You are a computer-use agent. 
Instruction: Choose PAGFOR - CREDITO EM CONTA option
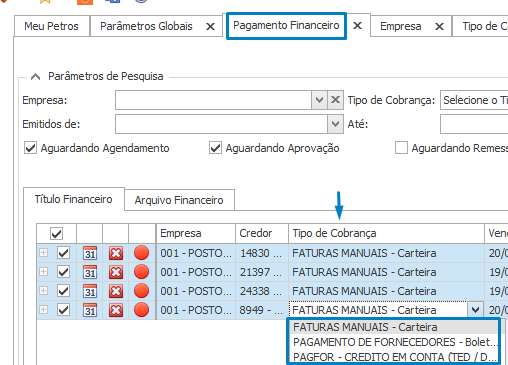click(x=394, y=357)
